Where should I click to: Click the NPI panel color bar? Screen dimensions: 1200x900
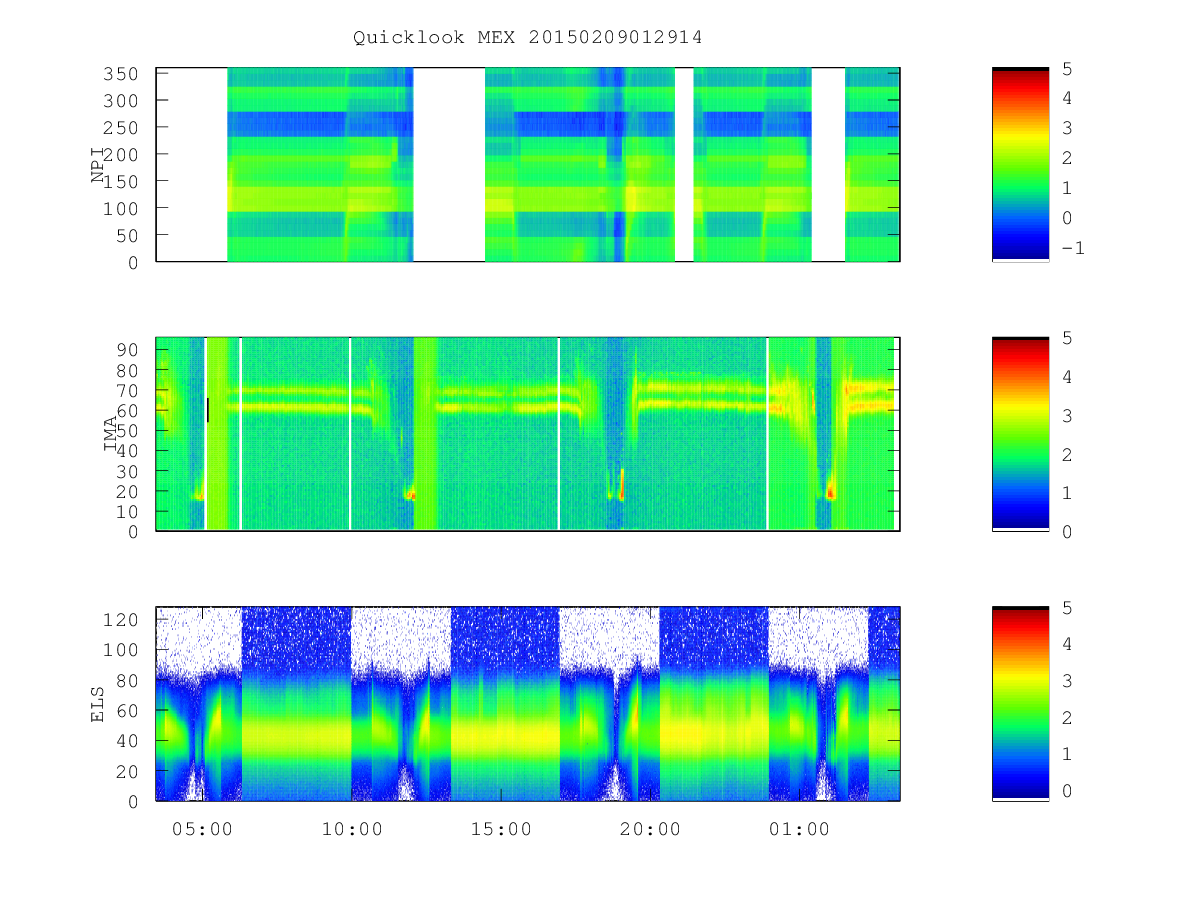[1020, 165]
